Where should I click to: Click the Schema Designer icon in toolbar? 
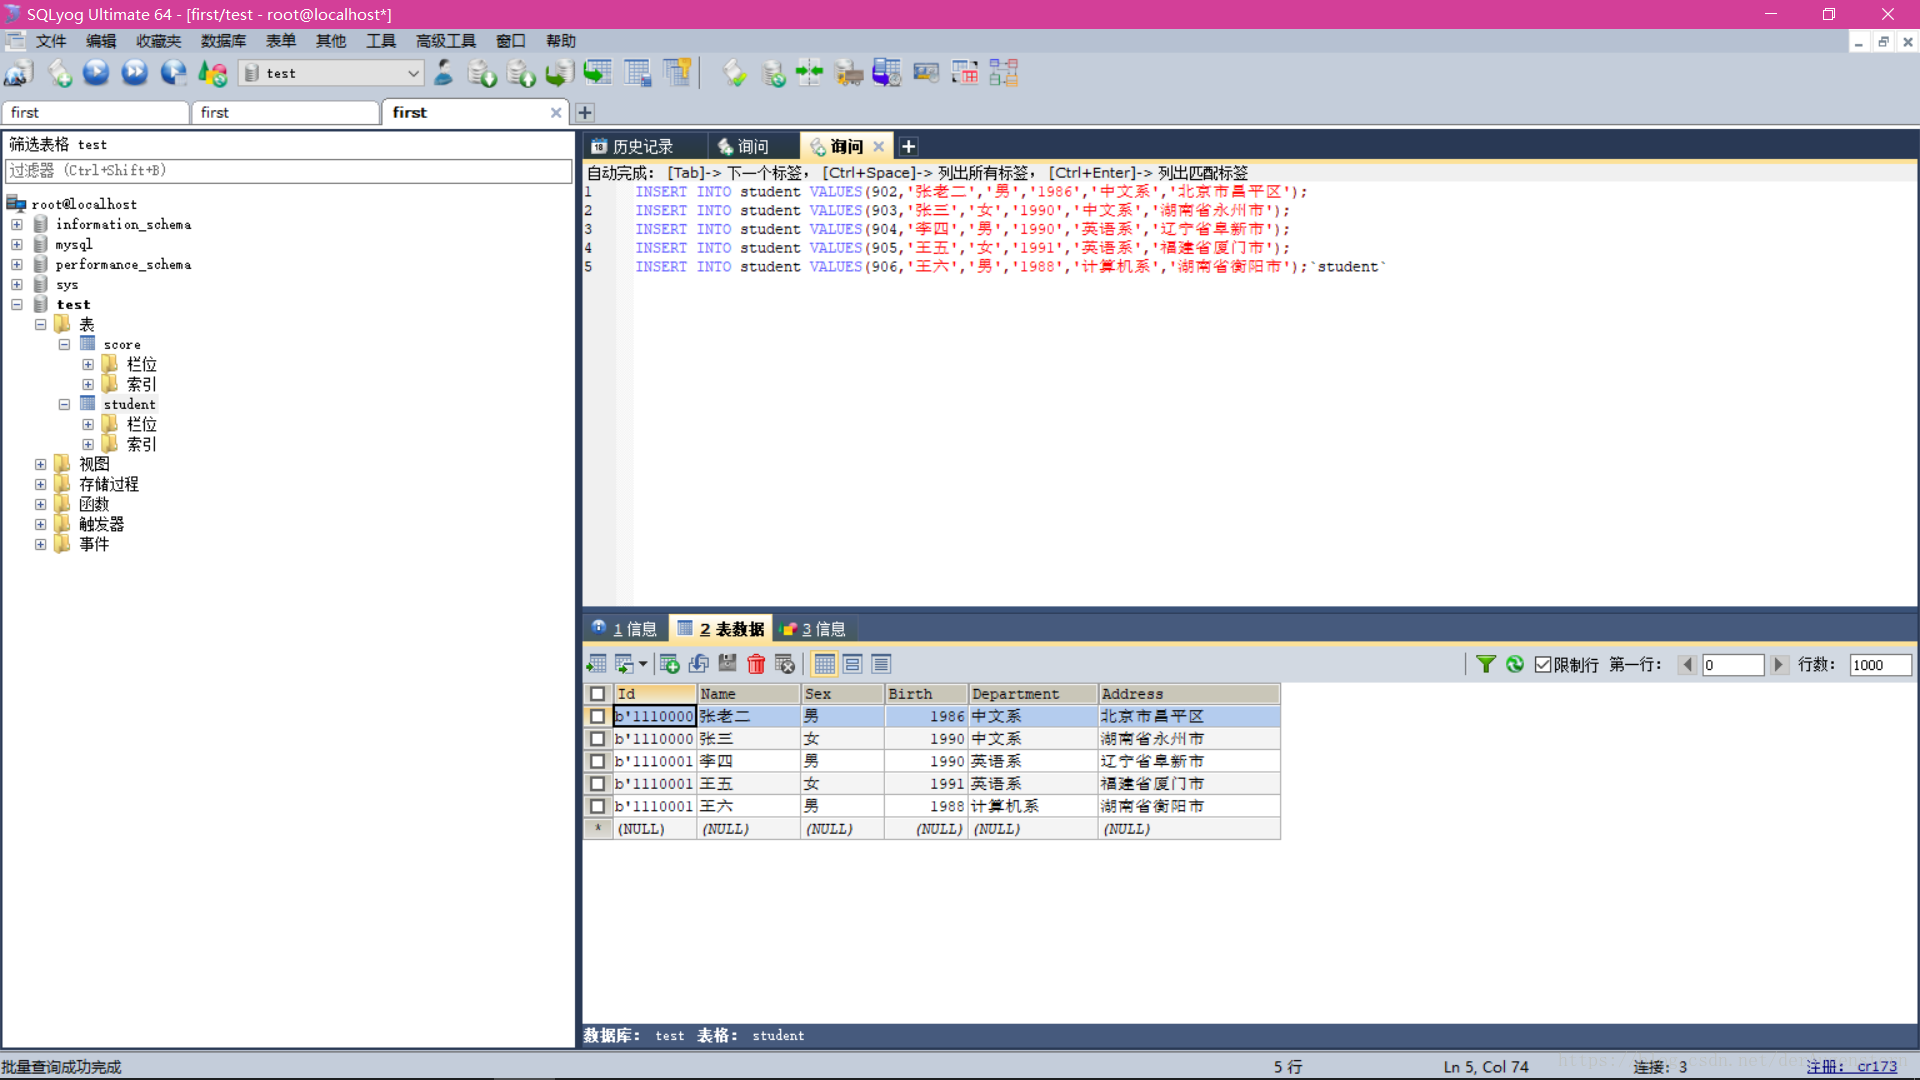pos(1003,73)
